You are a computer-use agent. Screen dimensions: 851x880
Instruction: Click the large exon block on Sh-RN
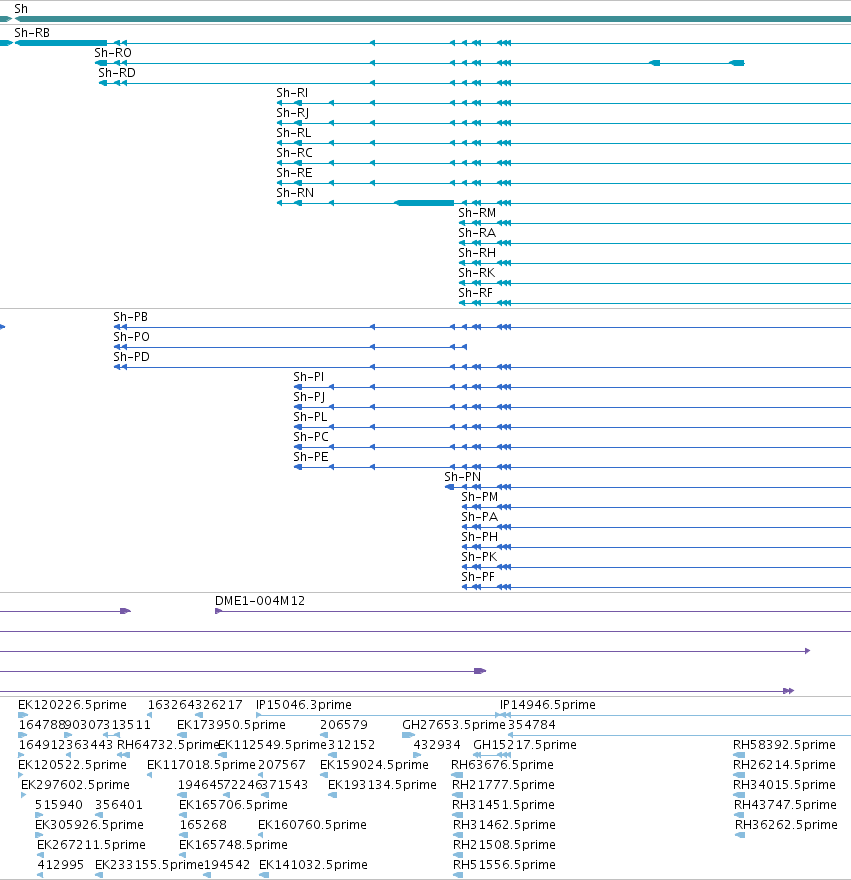point(424,203)
